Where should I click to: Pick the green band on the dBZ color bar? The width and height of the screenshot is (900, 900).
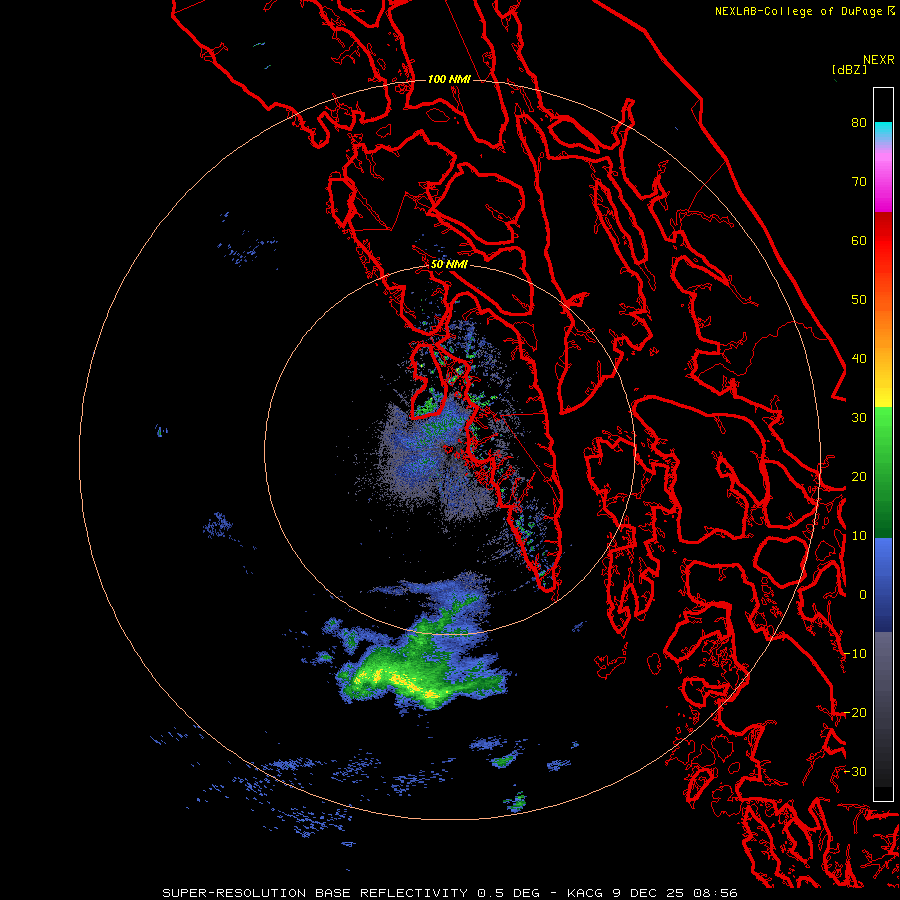tap(883, 472)
